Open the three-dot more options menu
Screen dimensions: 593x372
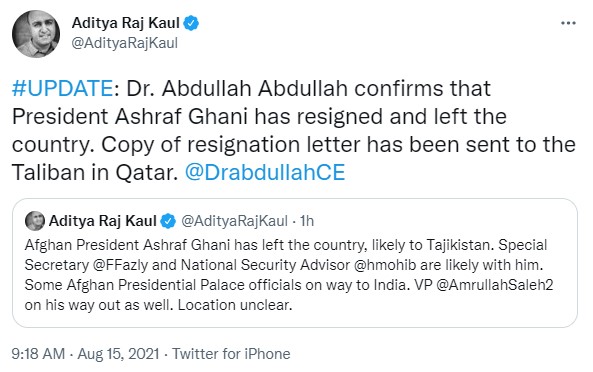(x=568, y=23)
